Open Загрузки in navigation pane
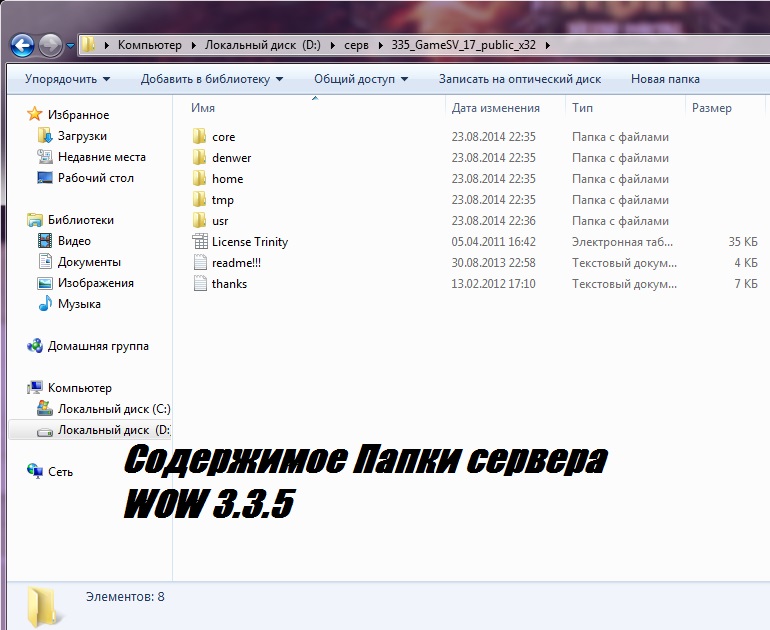770x630 pixels. point(82,136)
